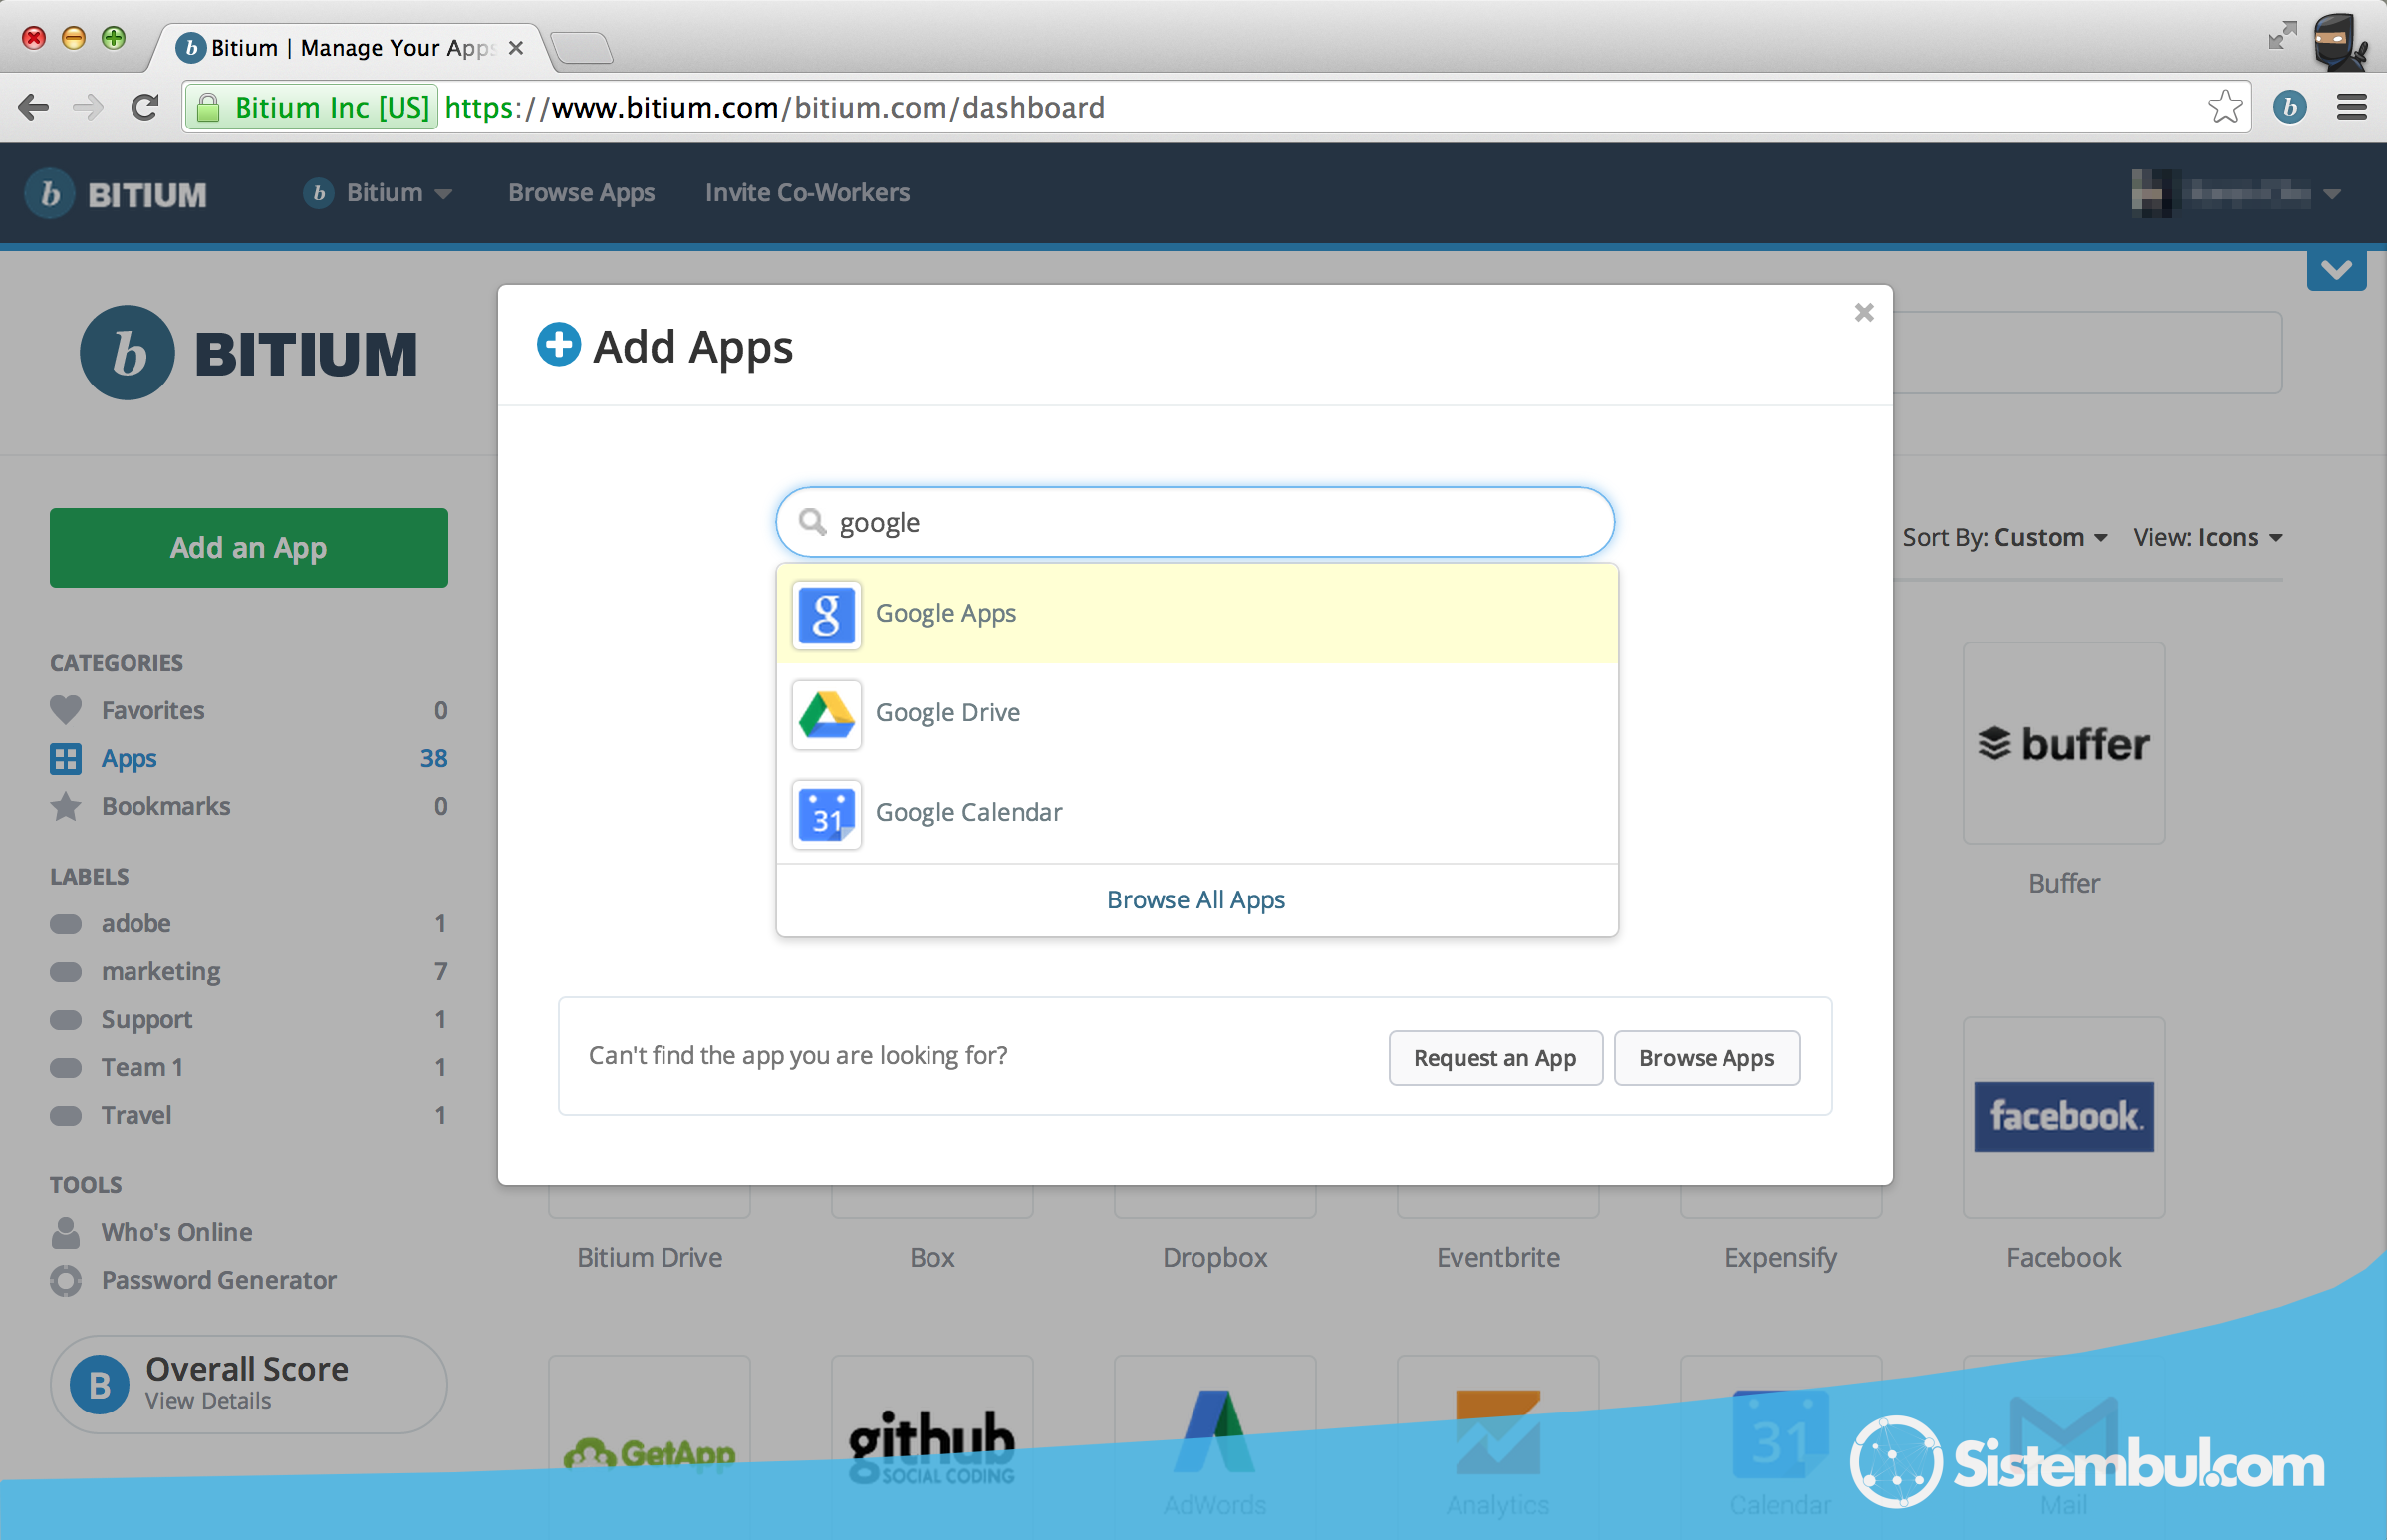Image resolution: width=2387 pixels, height=1540 pixels.
Task: Filter by the Travel label
Action: pyautogui.click(x=249, y=1116)
